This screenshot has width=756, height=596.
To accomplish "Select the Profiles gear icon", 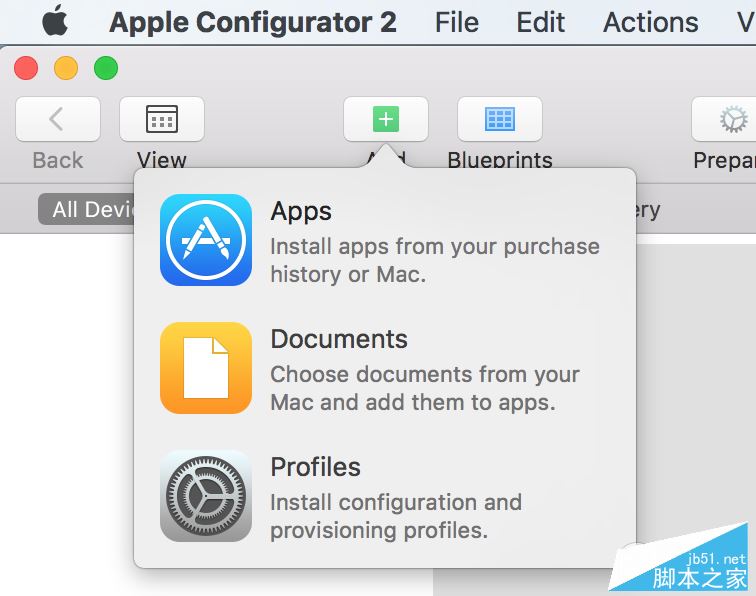I will [206, 496].
